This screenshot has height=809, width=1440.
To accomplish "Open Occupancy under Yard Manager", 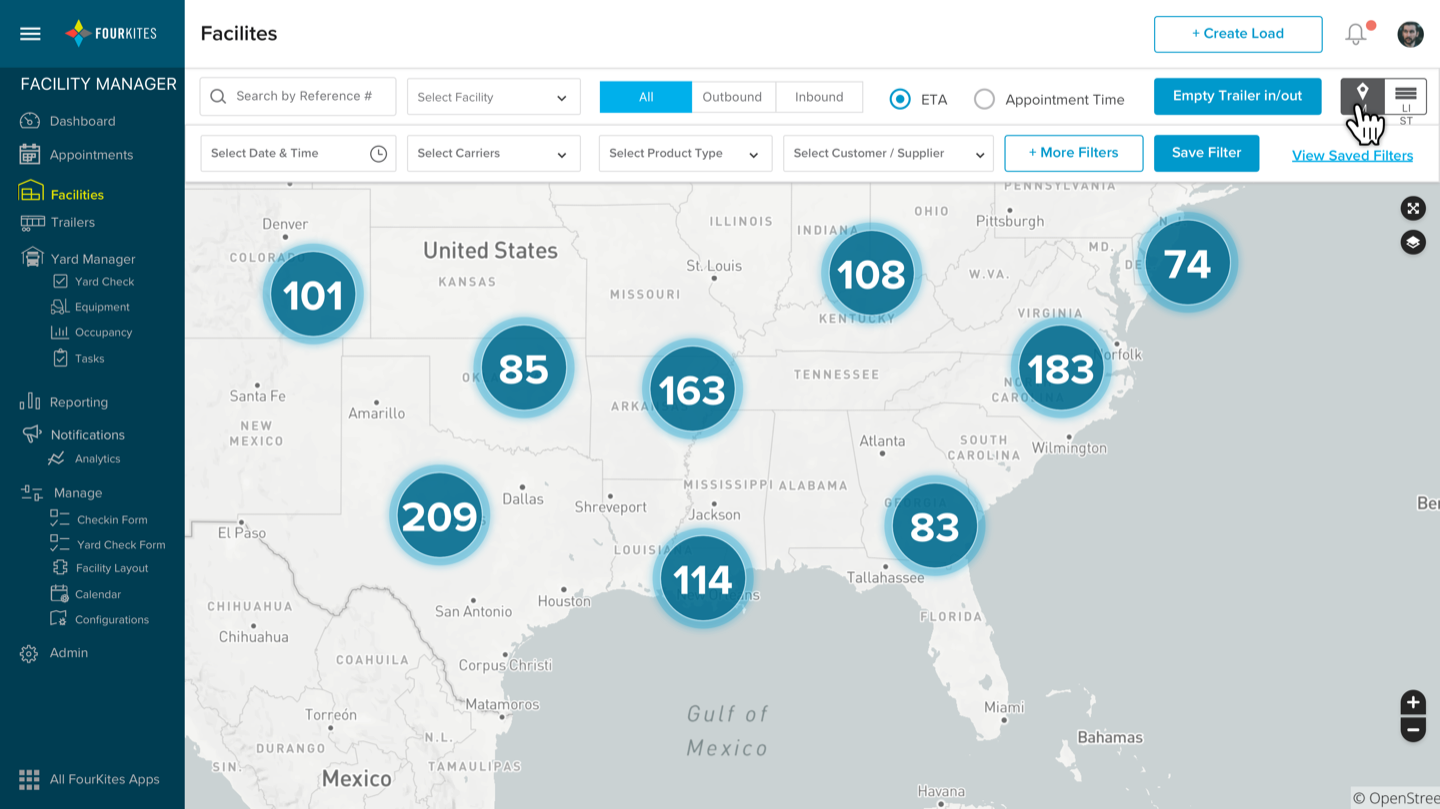I will pos(103,332).
